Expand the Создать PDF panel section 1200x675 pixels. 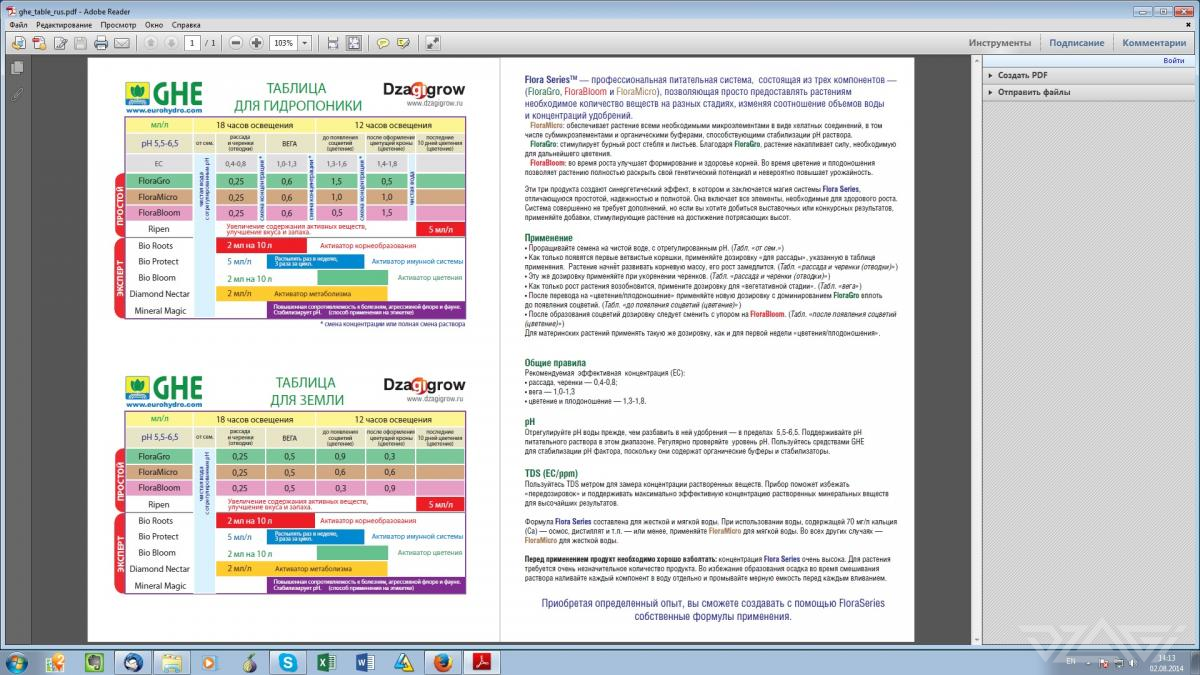[x=1087, y=75]
